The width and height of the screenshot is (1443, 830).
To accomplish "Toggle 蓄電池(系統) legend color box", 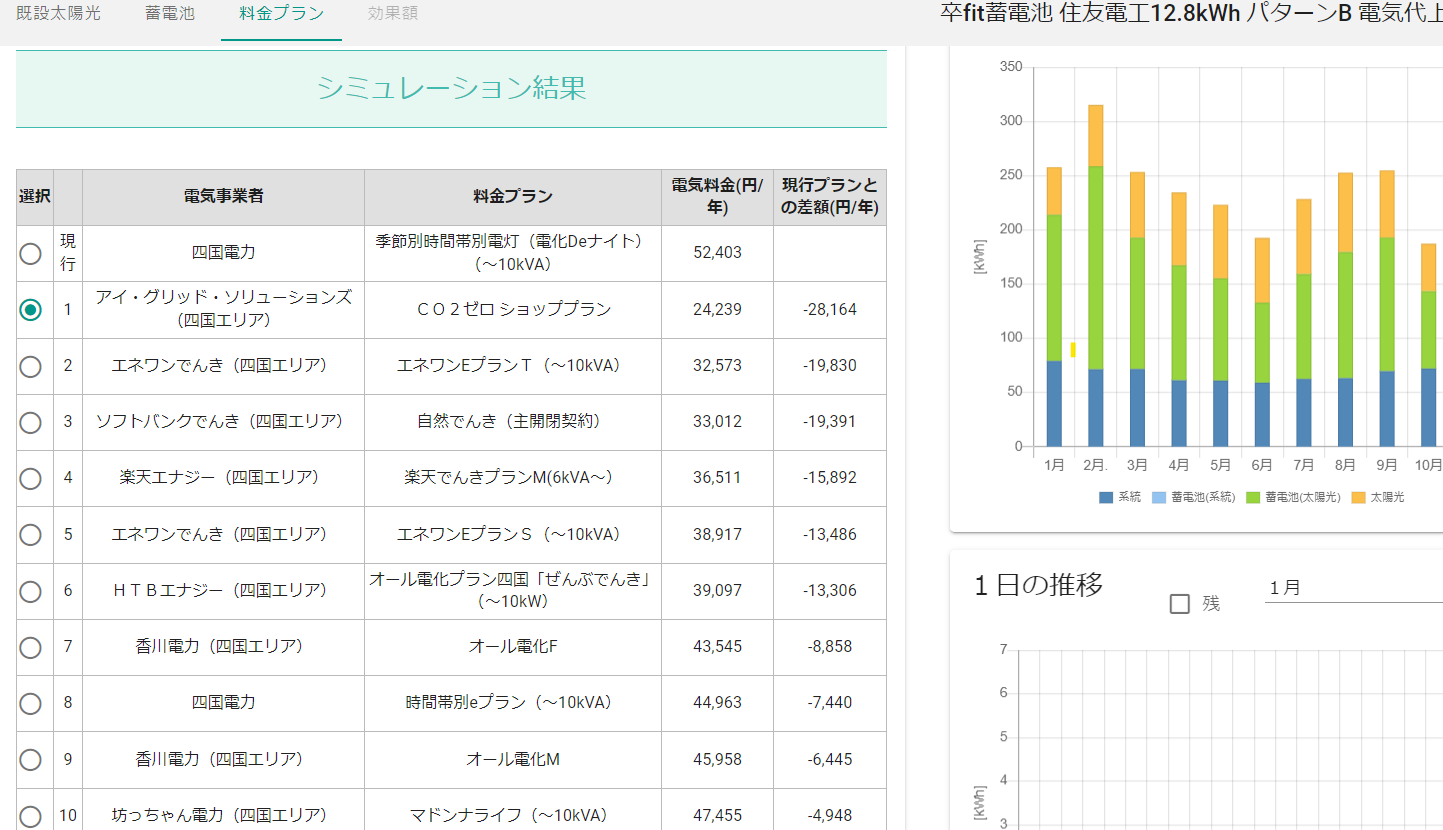I will [1159, 497].
